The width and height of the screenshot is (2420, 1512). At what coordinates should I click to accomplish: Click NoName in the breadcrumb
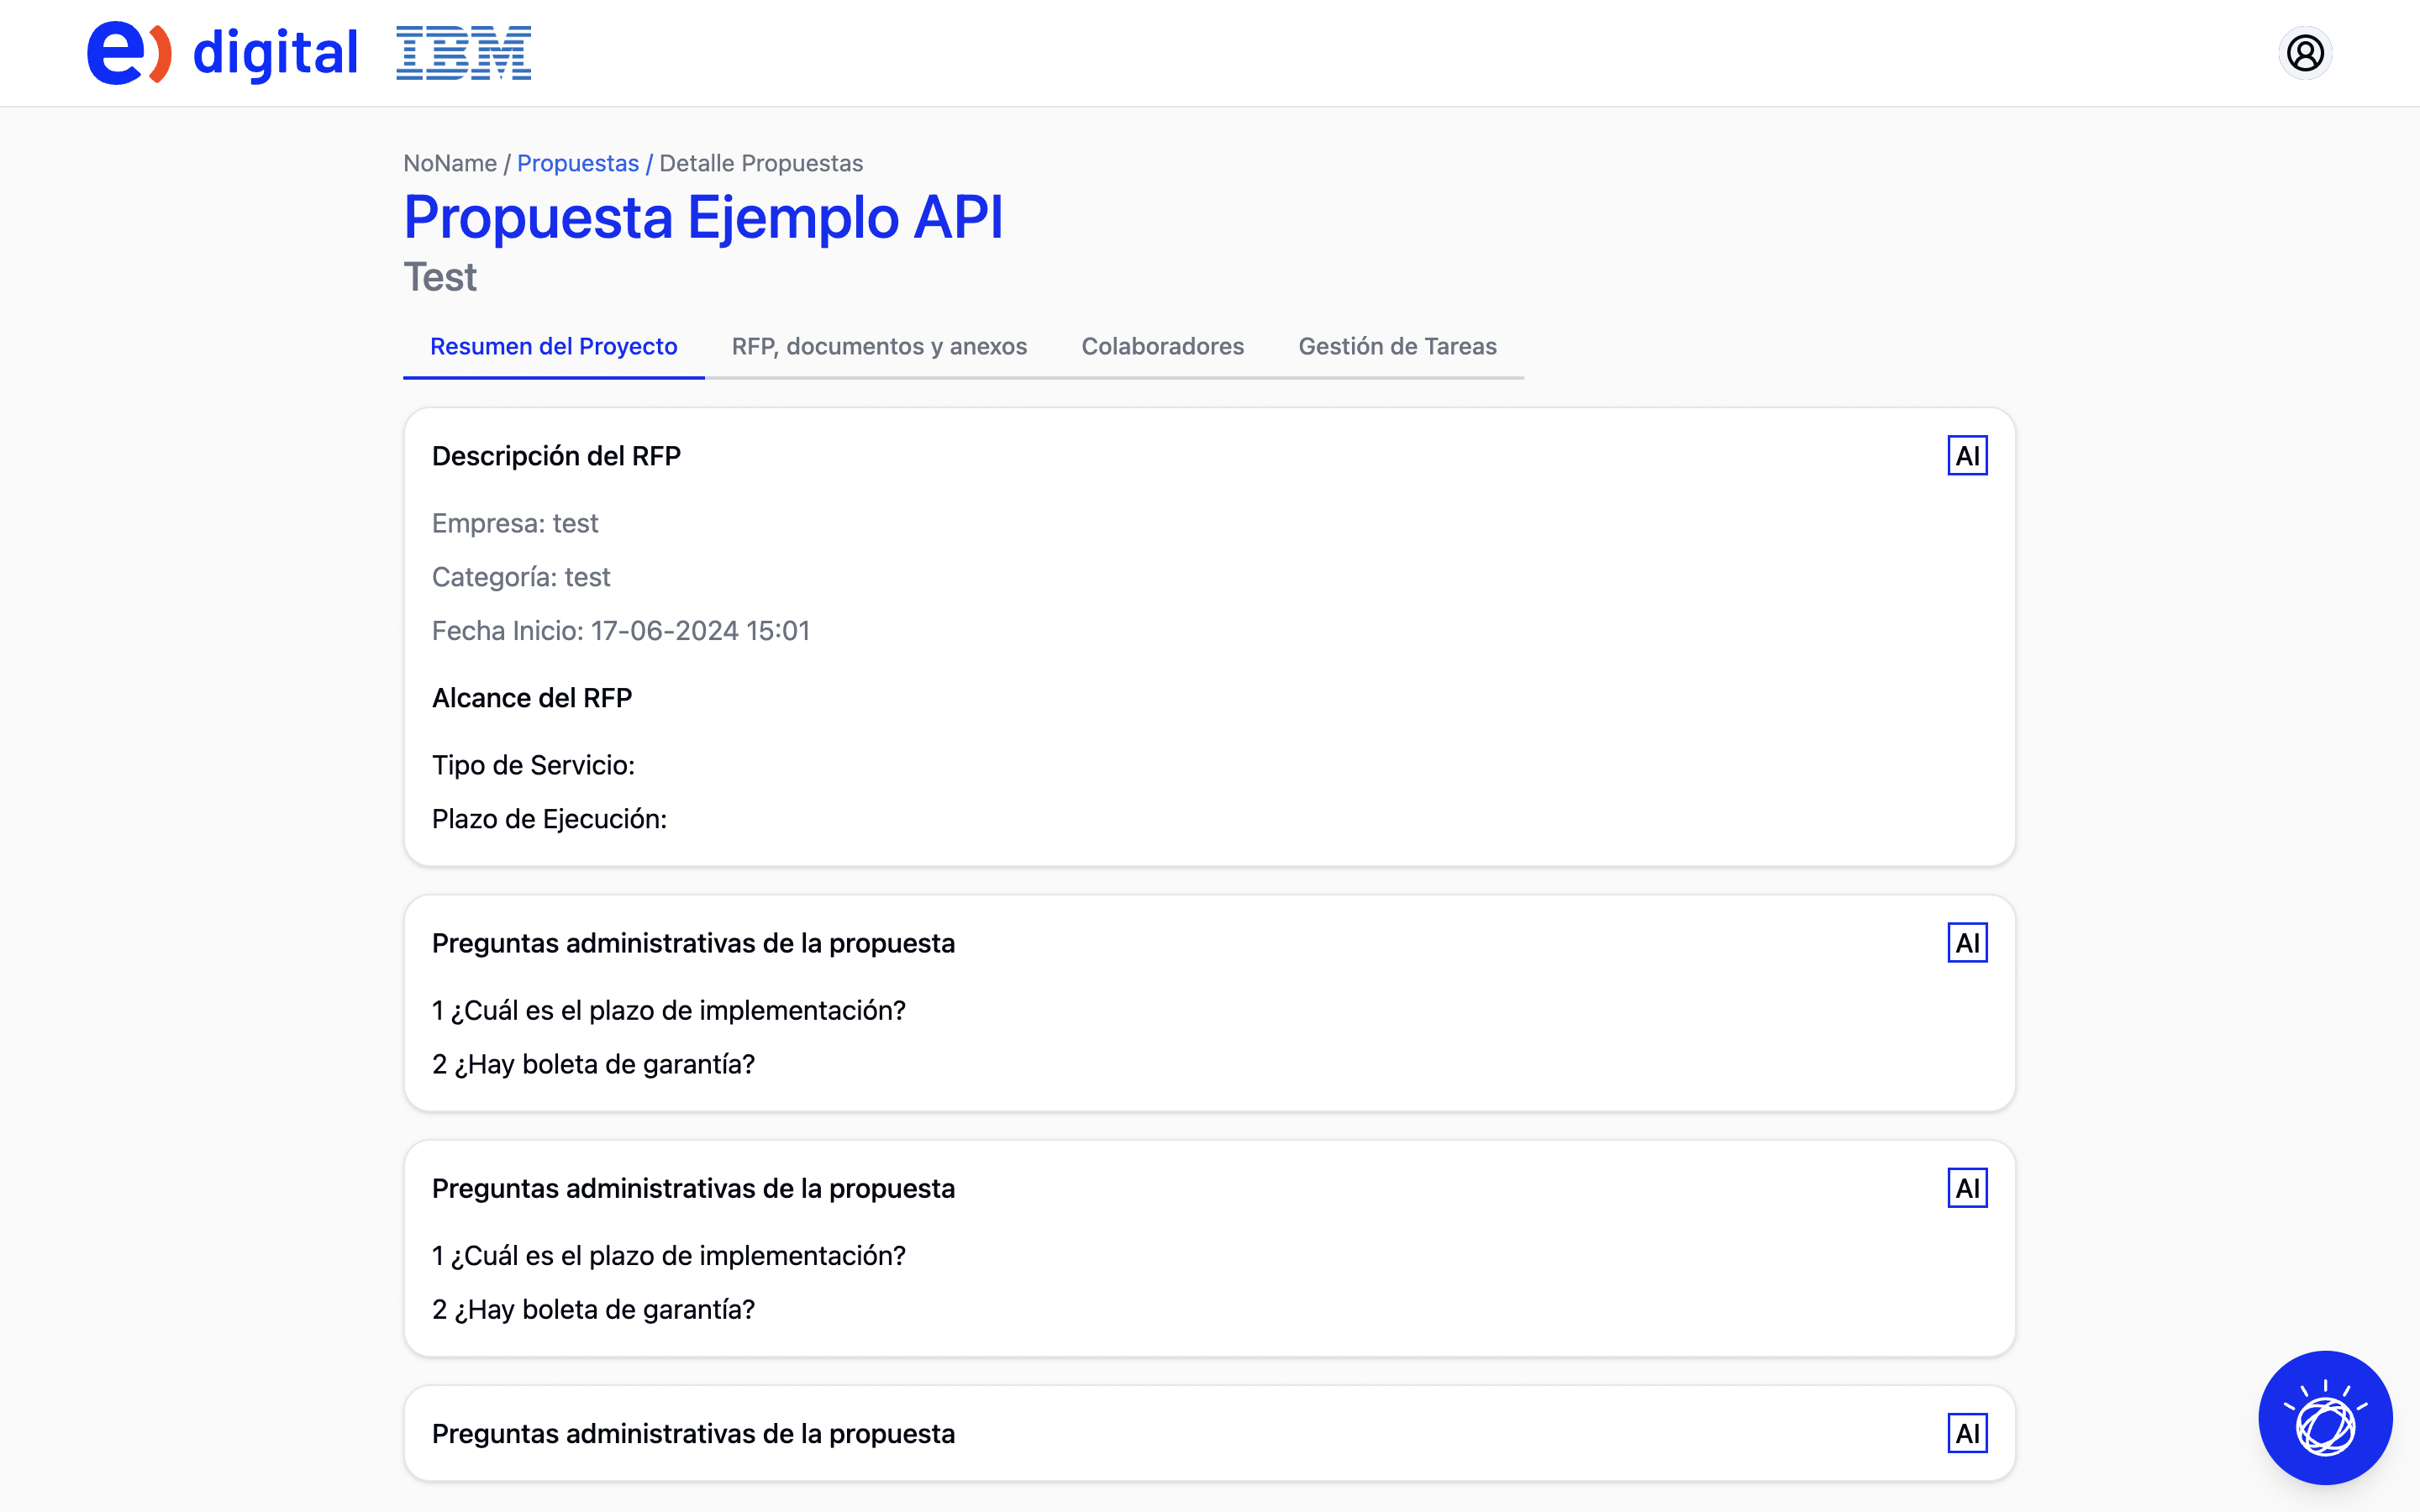click(450, 163)
